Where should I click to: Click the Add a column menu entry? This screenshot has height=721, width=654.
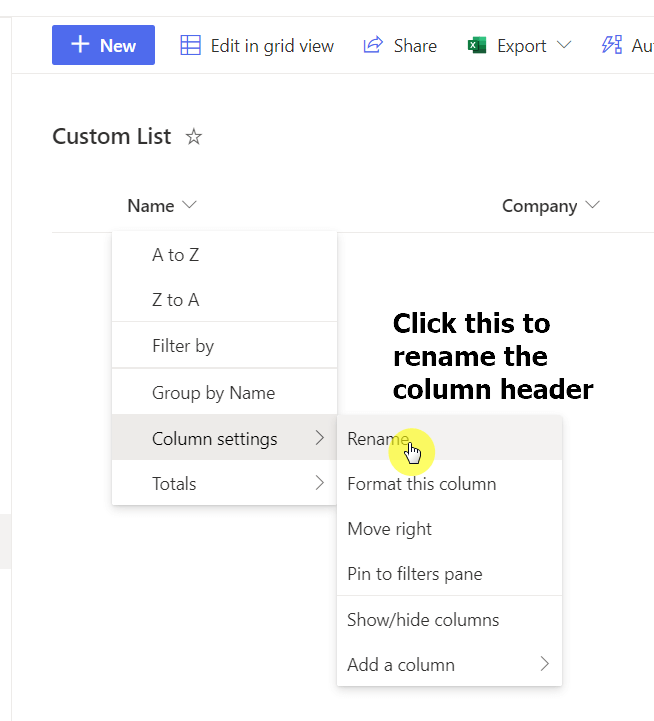(449, 664)
